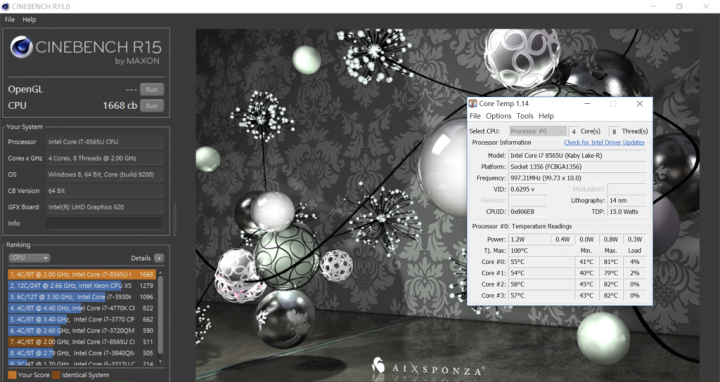Click the scroll-up arrow of ranking list

click(x=160, y=273)
